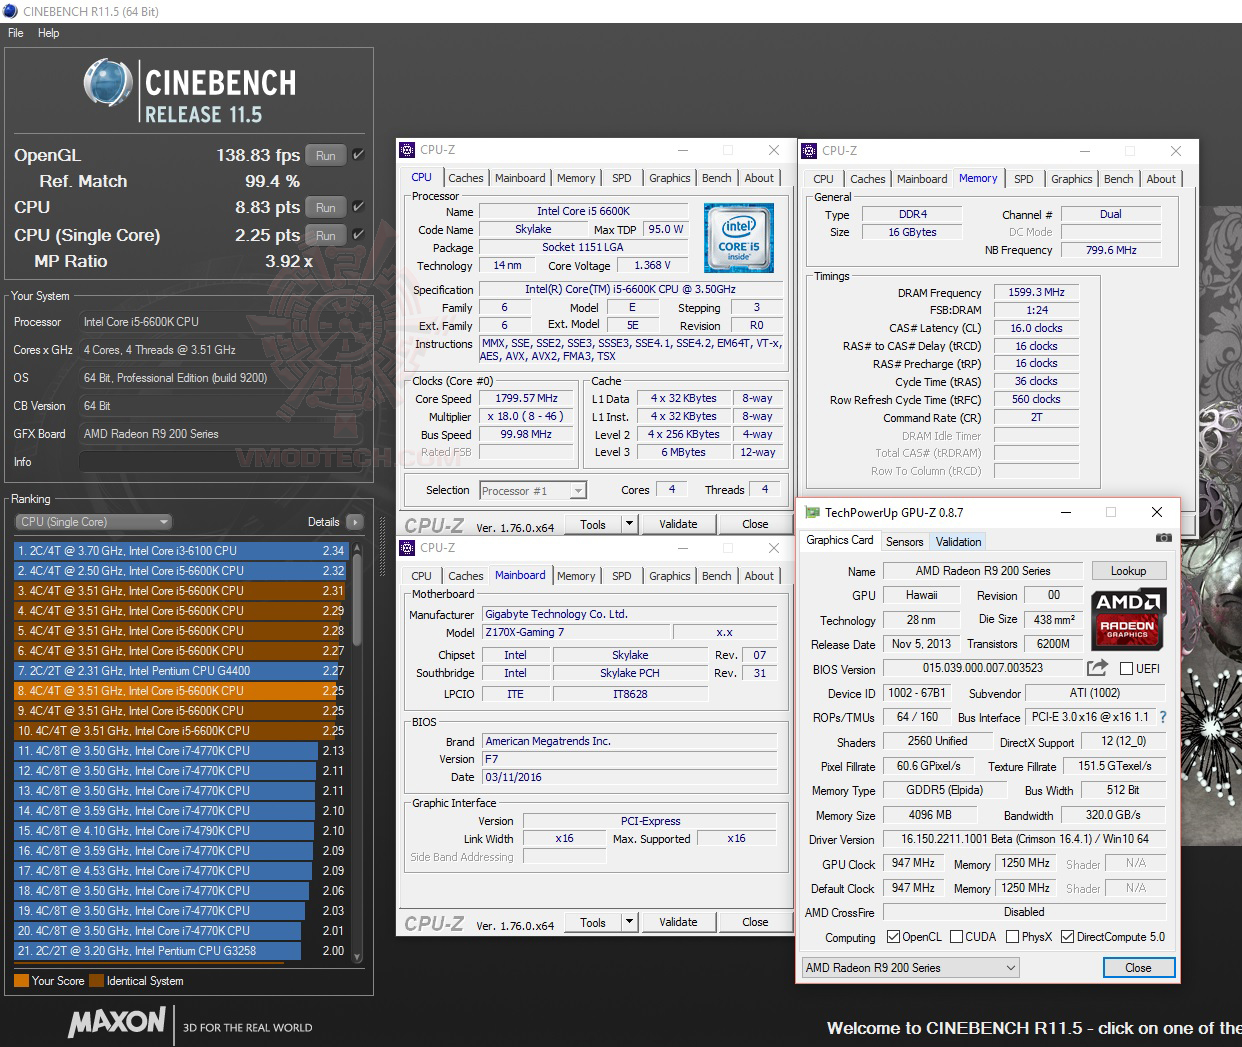
Task: Open the Help menu in Cinebench
Action: pyautogui.click(x=49, y=33)
